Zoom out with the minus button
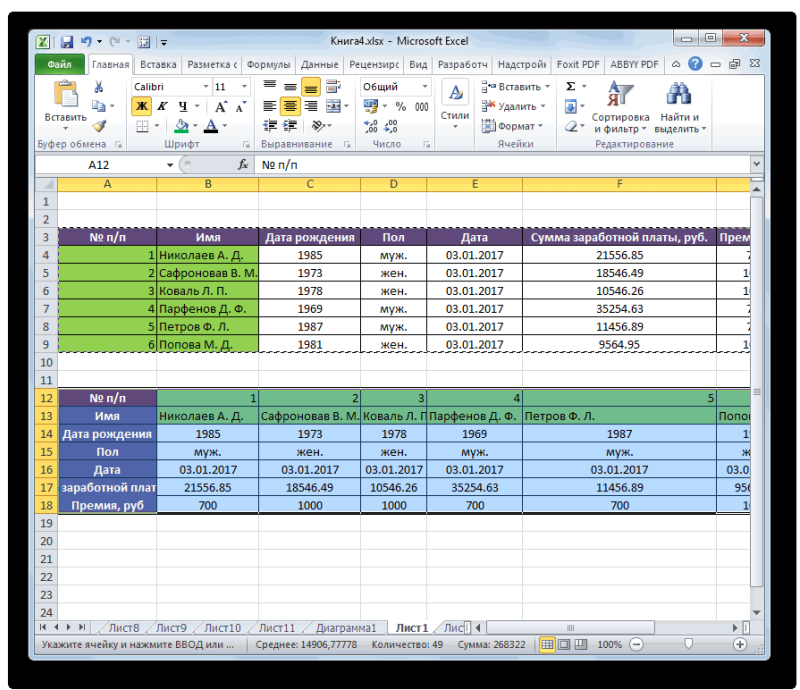 pos(636,645)
